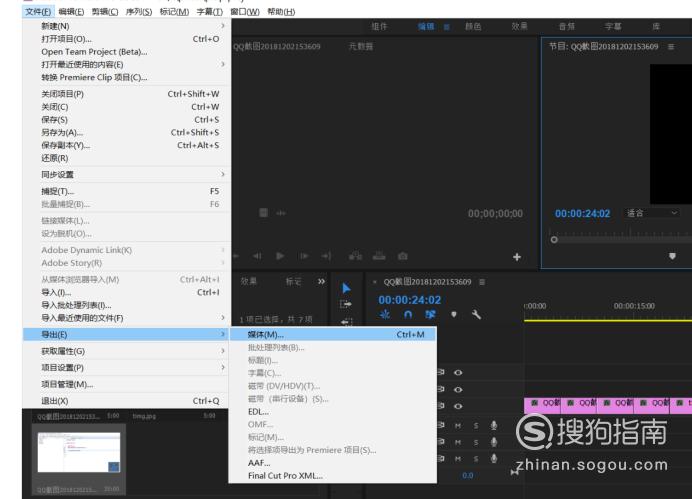Image resolution: width=692 pixels, height=499 pixels.
Task: Click the Overwrite edit icon
Action: click(x=379, y=256)
